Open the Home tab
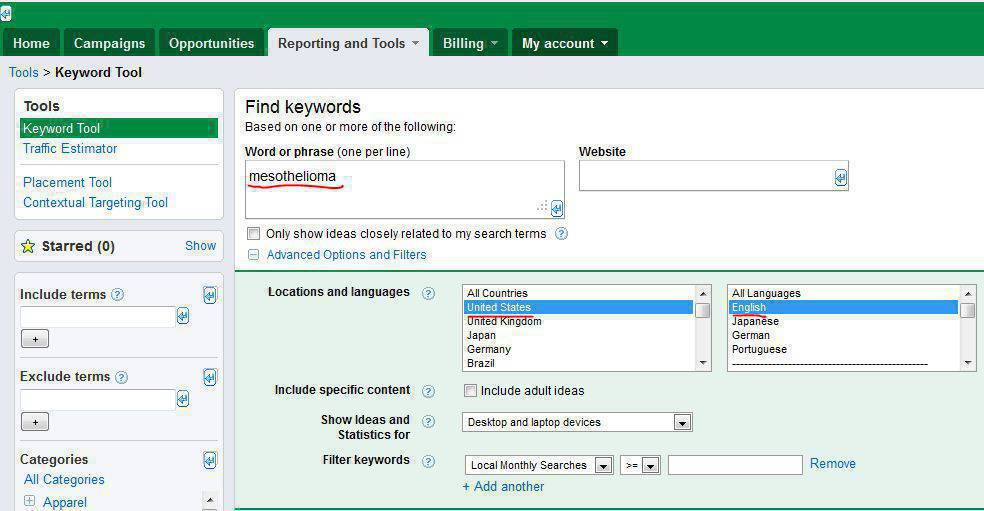 click(x=31, y=43)
